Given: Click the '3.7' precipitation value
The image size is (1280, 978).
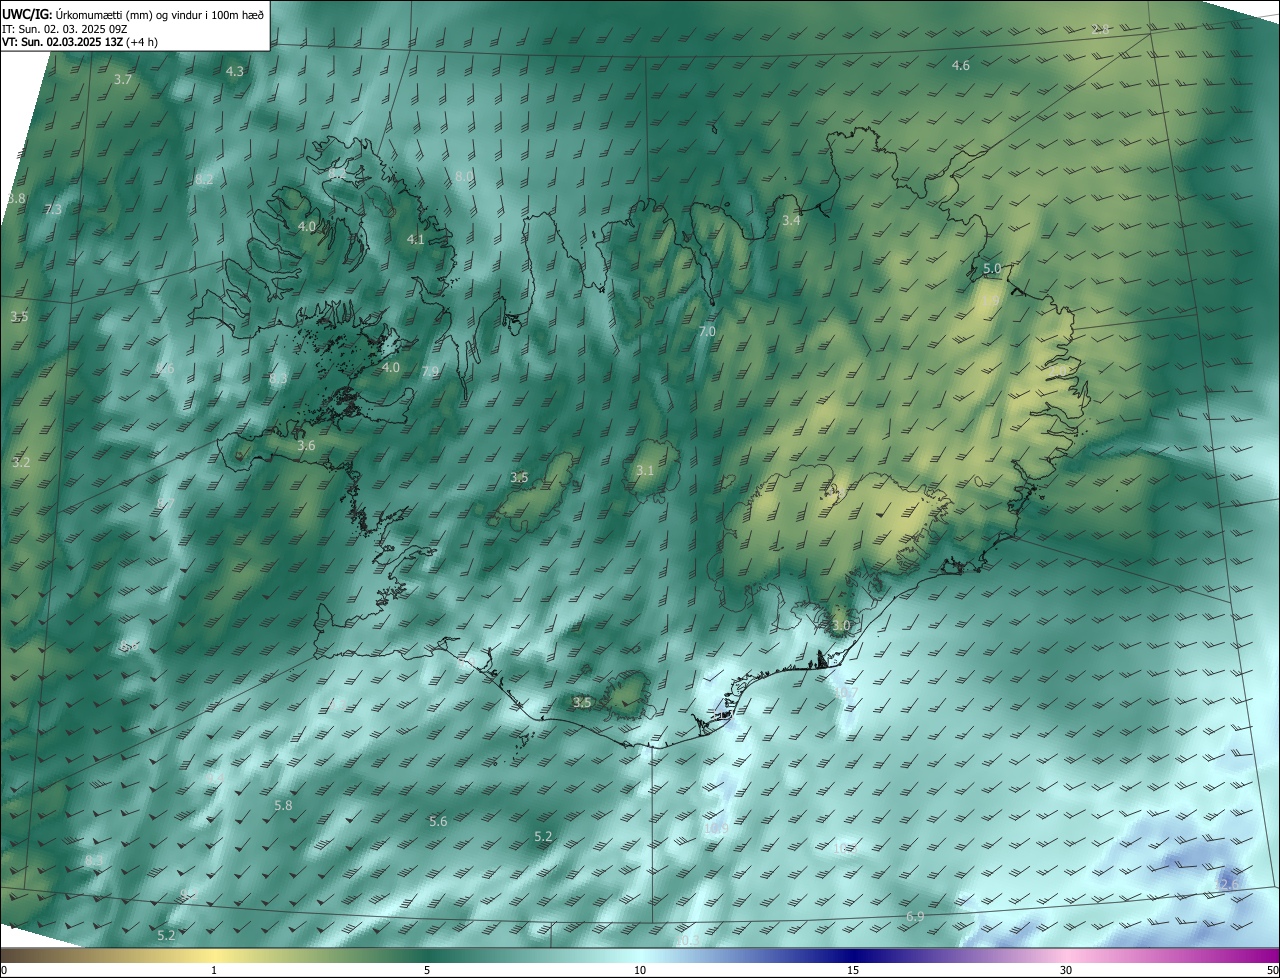Looking at the screenshot, I should click(x=123, y=79).
